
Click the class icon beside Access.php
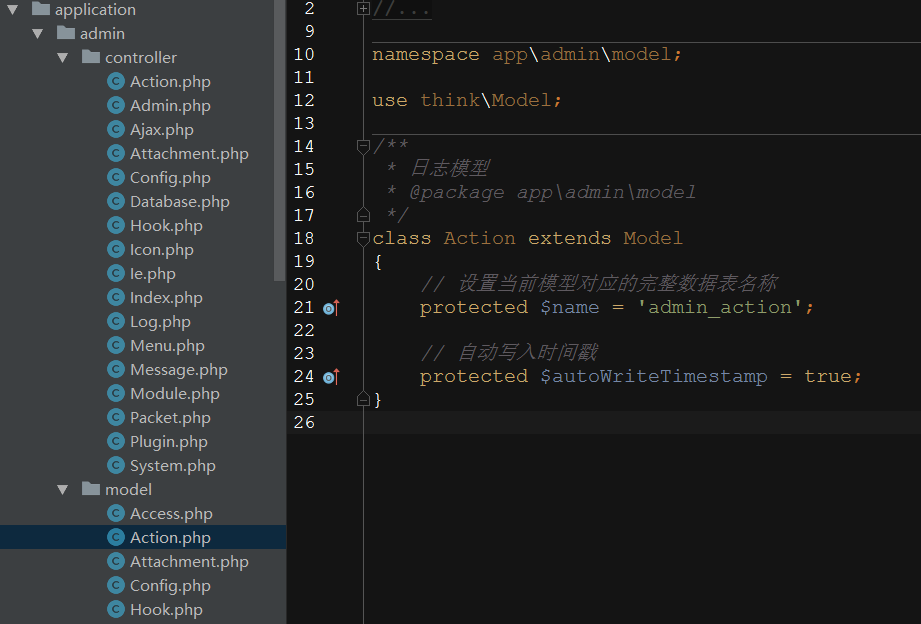click(x=114, y=513)
